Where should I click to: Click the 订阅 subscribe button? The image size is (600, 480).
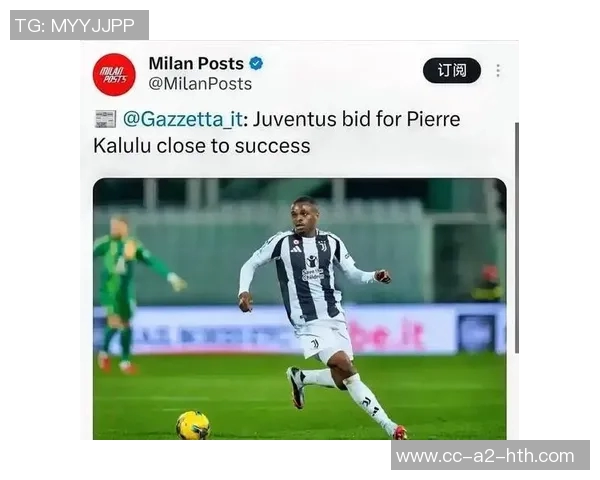point(452,70)
